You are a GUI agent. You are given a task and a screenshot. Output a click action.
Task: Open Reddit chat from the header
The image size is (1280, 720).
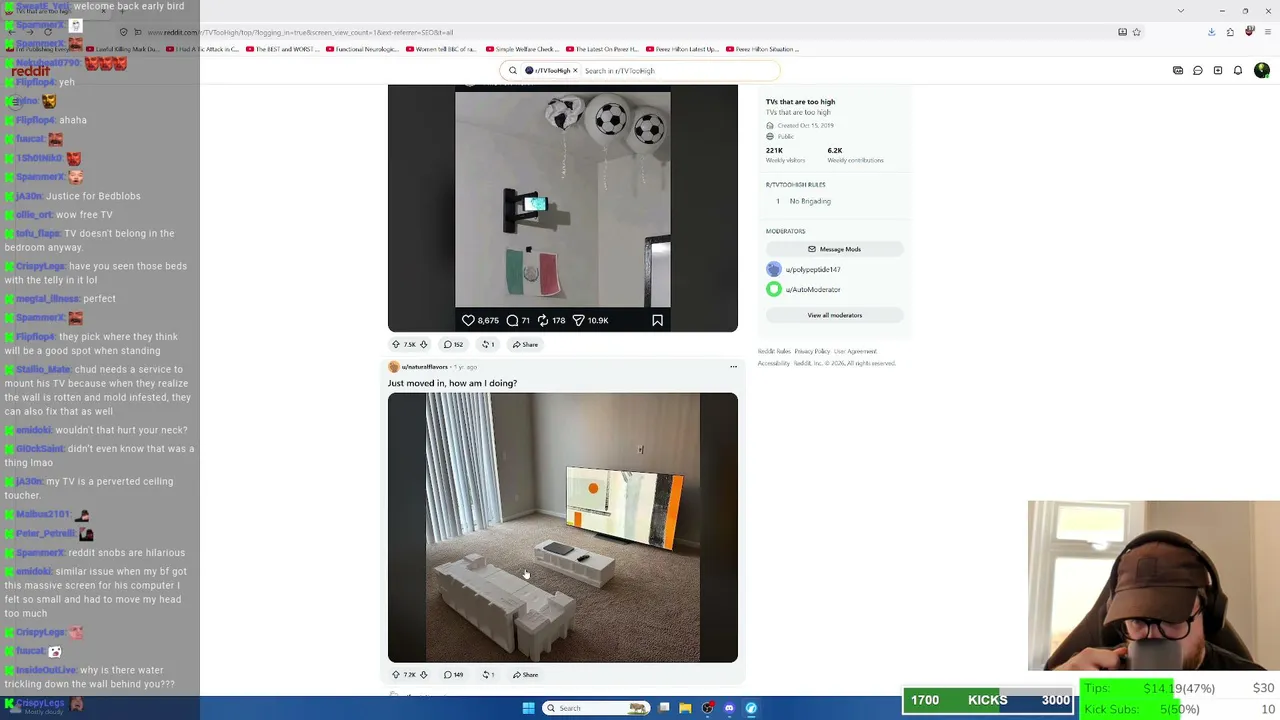1198,71
